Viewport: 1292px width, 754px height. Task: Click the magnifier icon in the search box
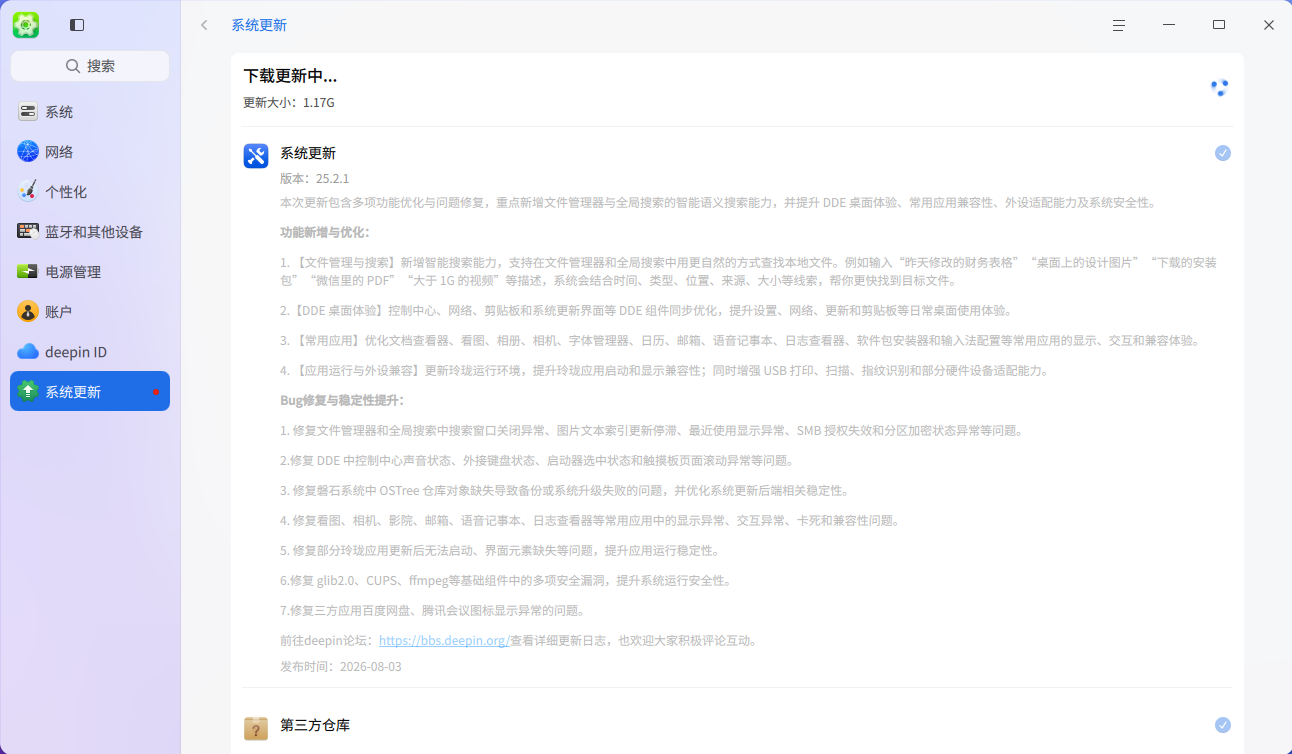[73, 66]
